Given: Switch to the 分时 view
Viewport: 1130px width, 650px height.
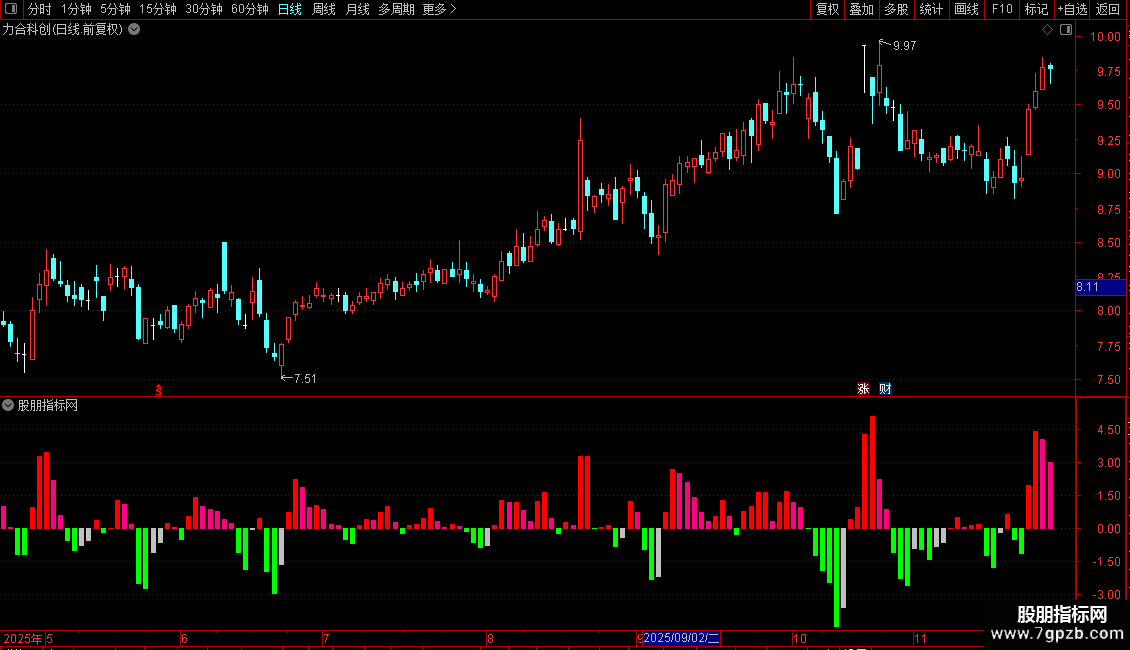Looking at the screenshot, I should pyautogui.click(x=39, y=9).
